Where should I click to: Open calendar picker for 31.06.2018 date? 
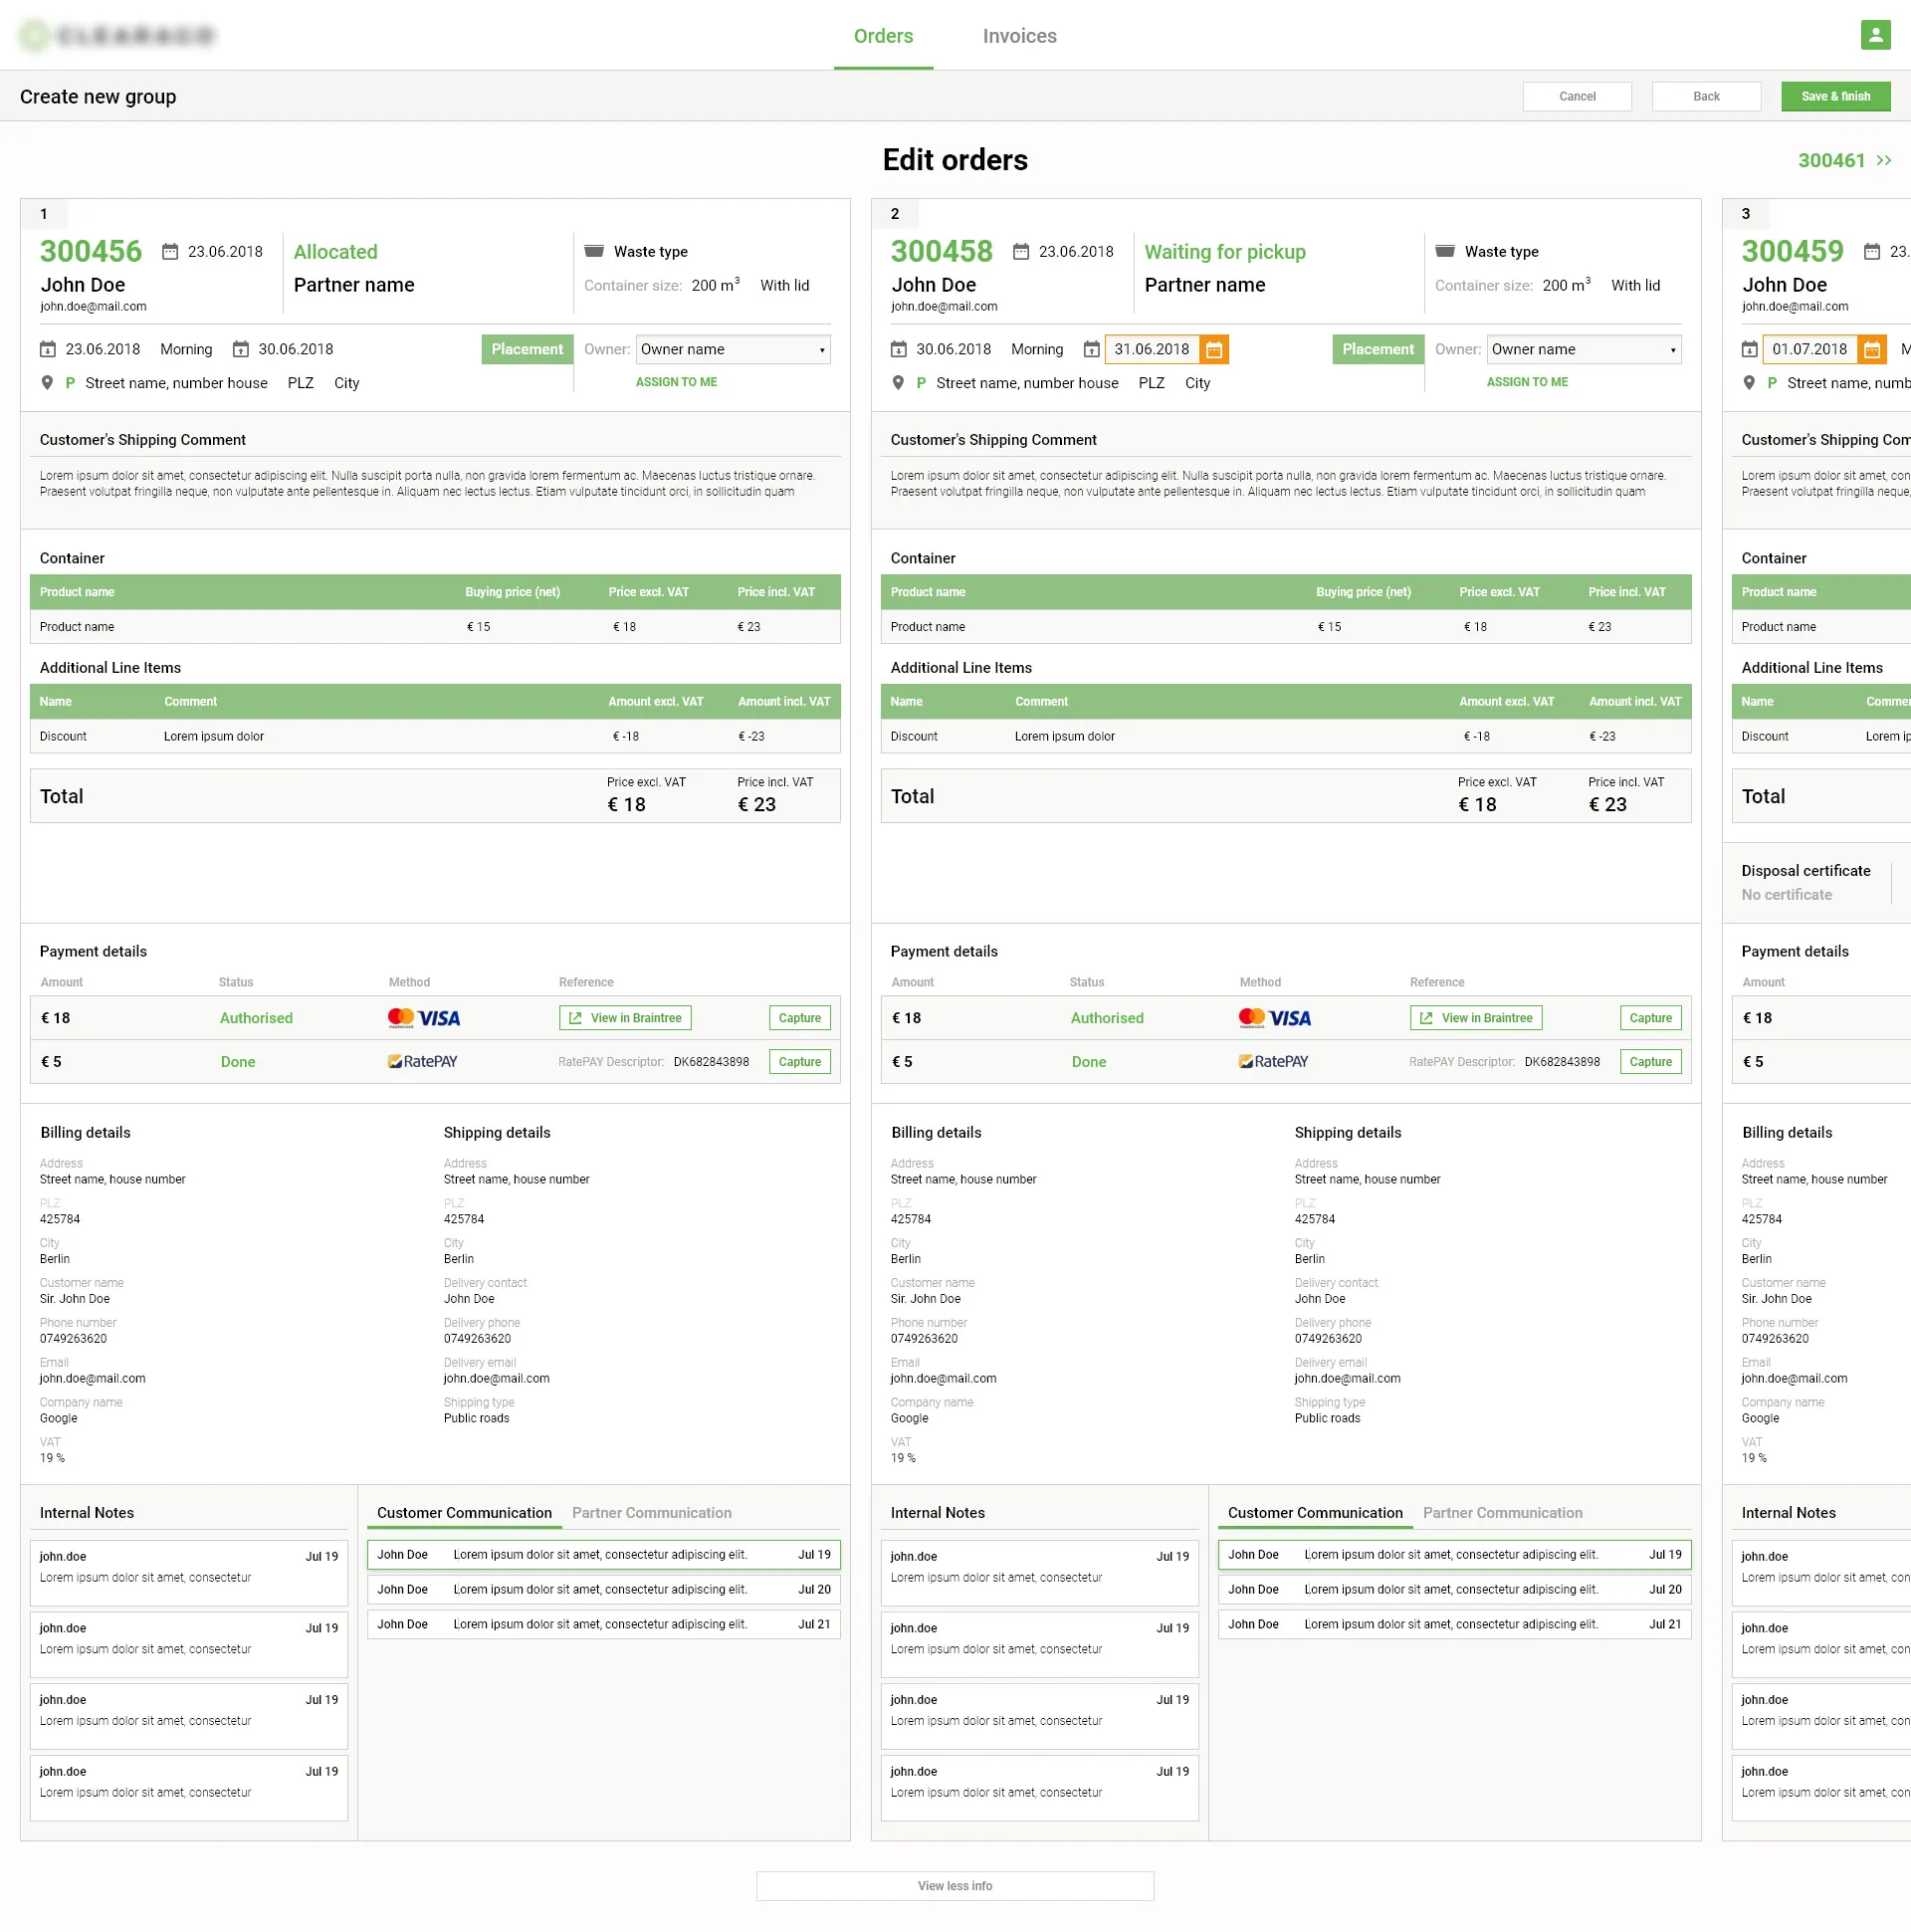coord(1213,349)
